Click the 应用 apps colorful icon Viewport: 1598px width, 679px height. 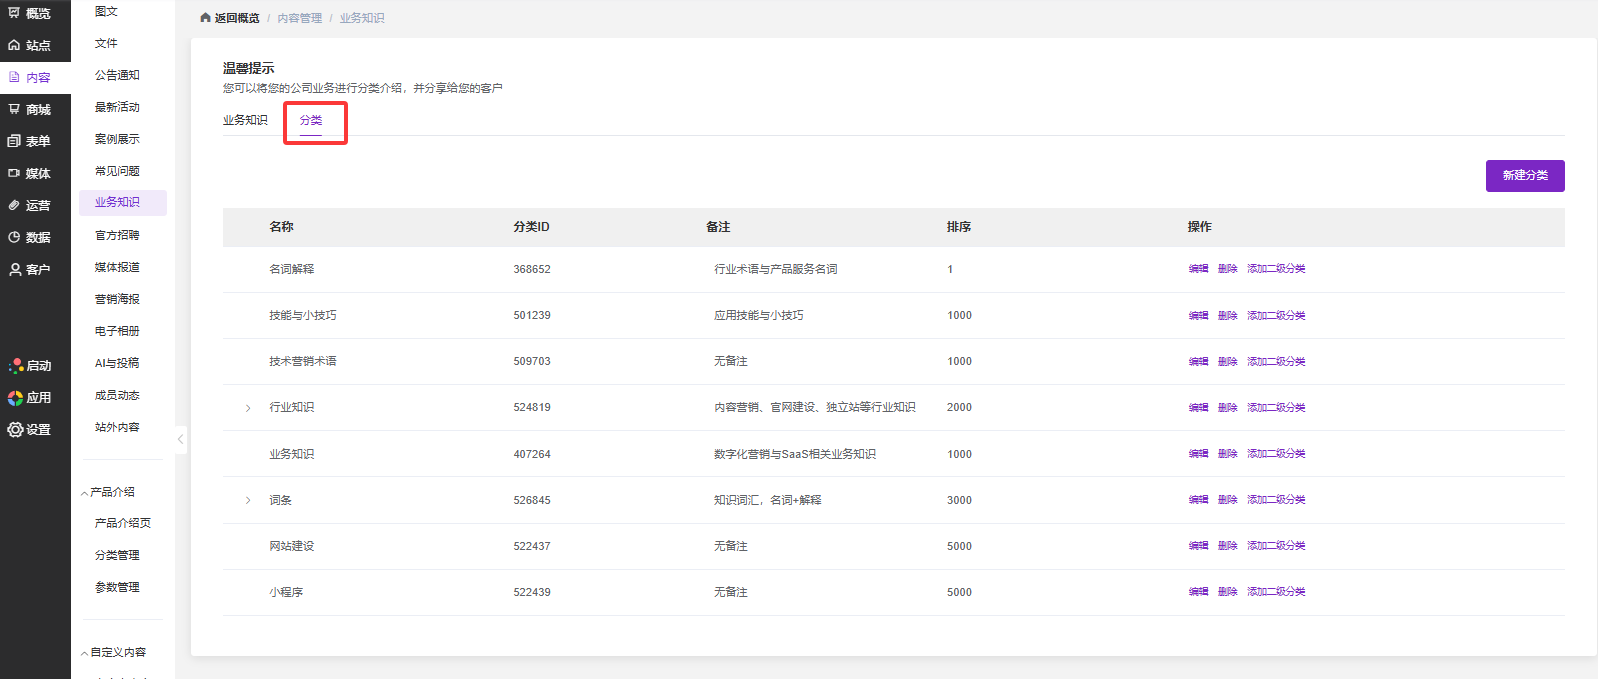[x=15, y=397]
